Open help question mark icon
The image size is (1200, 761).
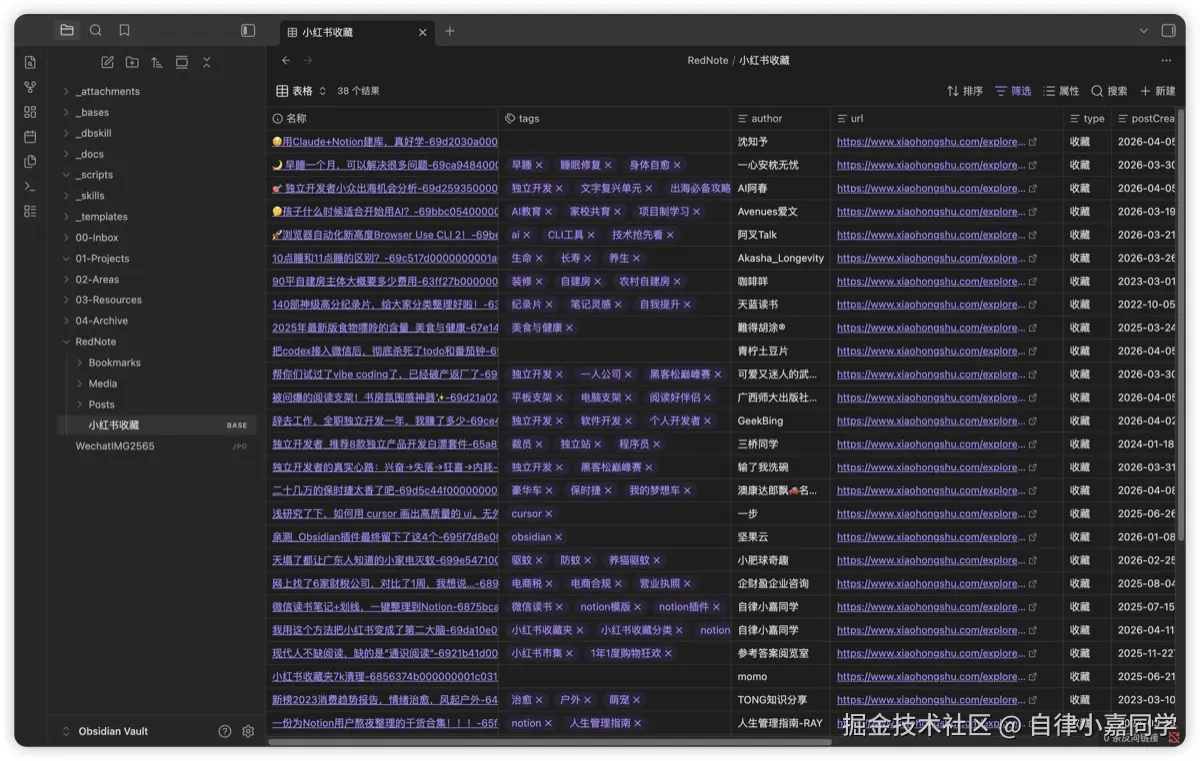225,731
